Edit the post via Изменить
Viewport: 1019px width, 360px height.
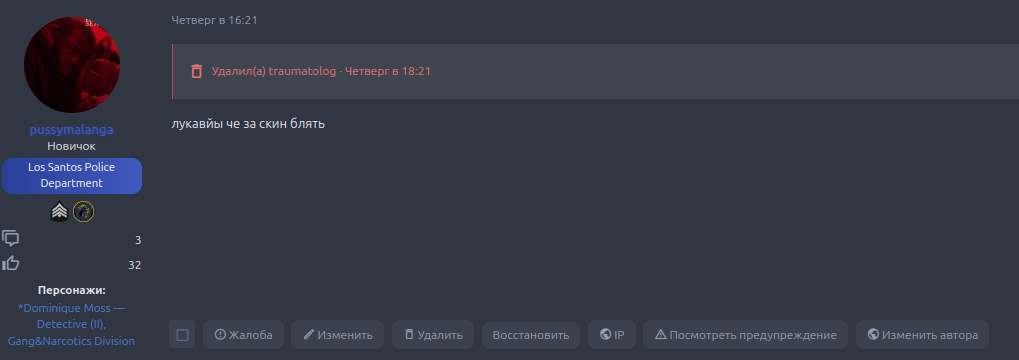tap(337, 335)
